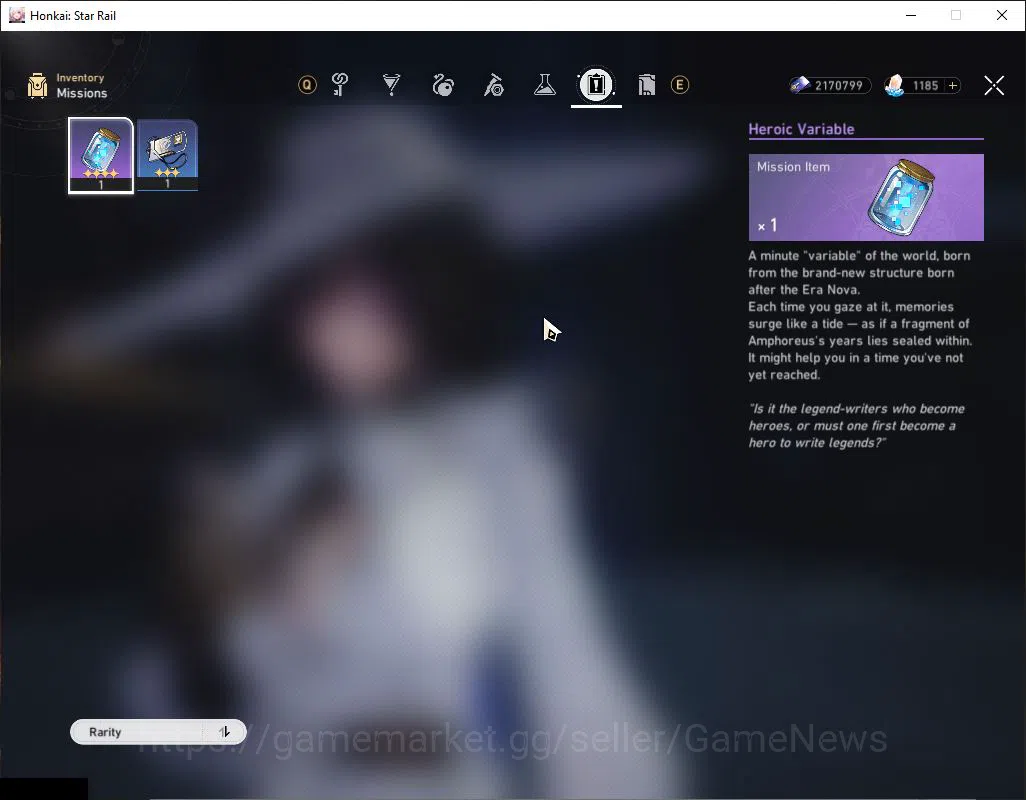Click the Mission Item label

coord(793,167)
